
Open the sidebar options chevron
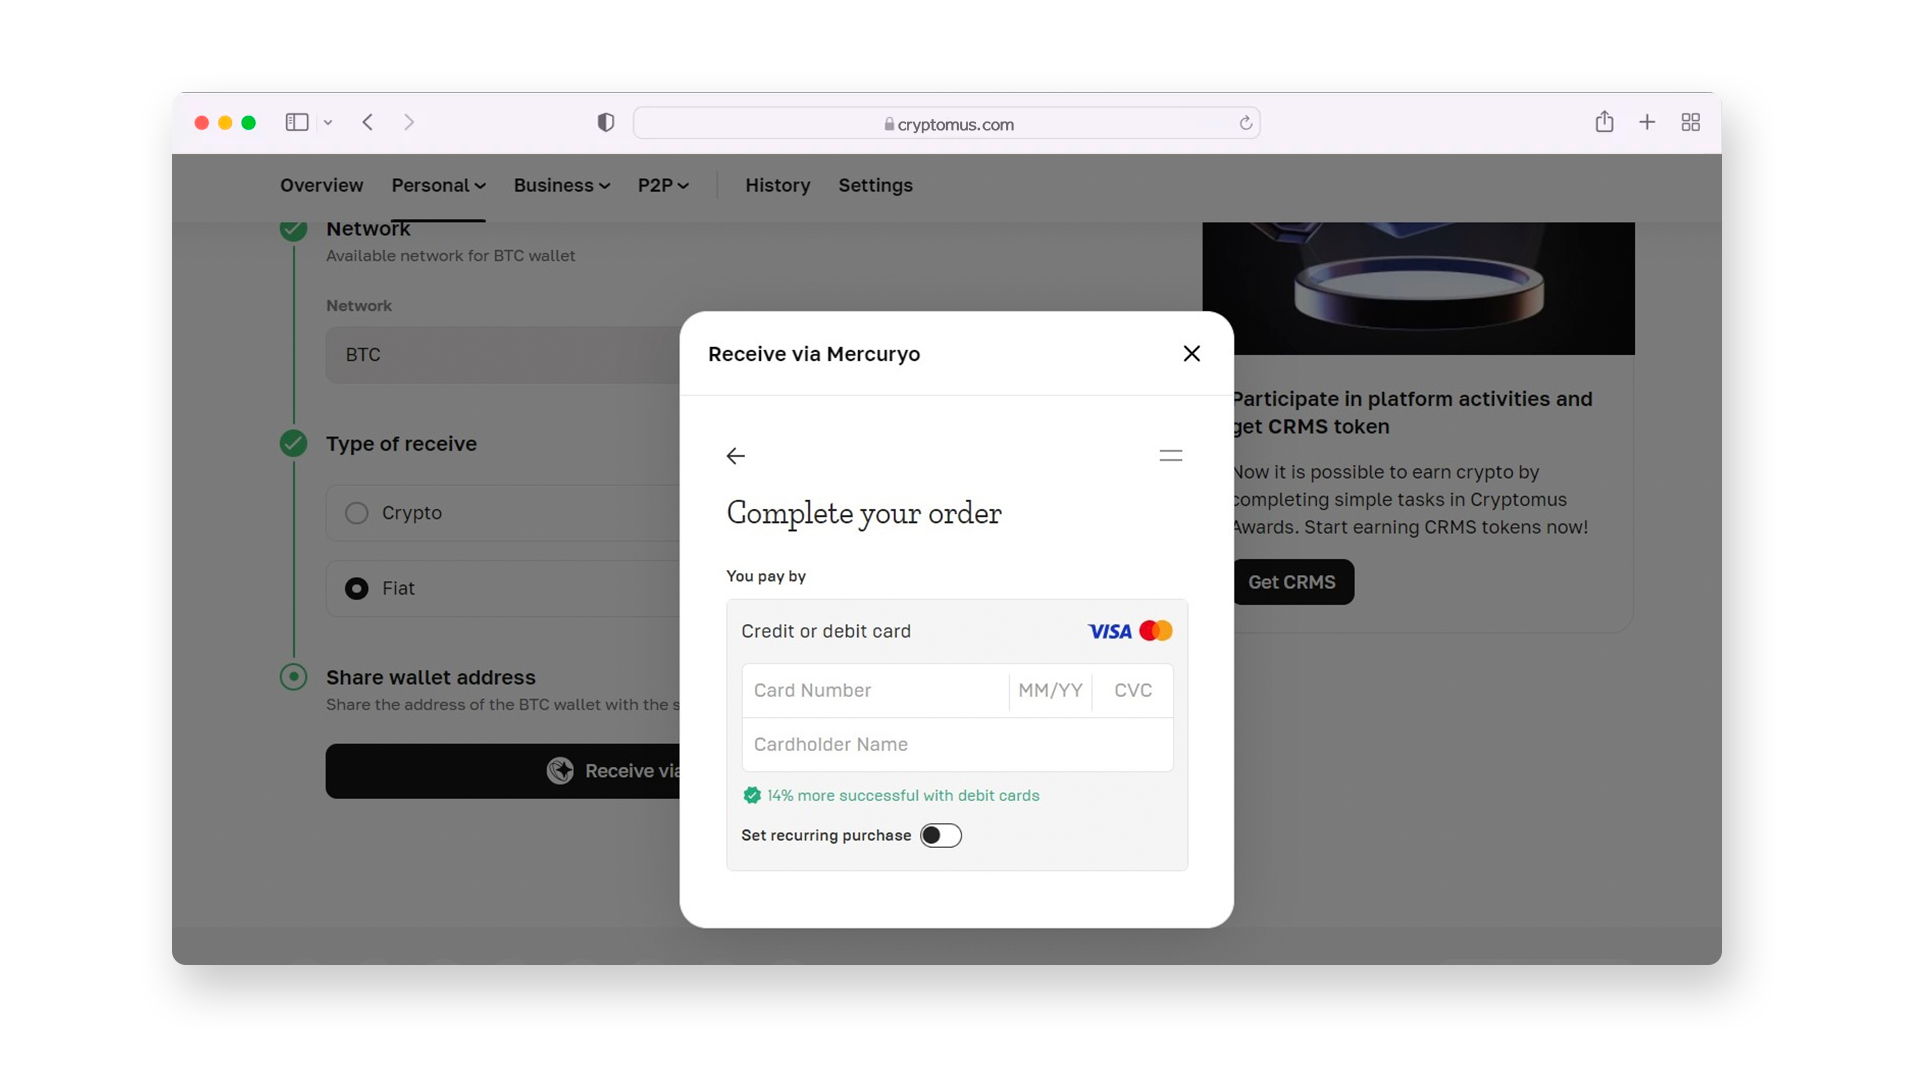point(327,123)
